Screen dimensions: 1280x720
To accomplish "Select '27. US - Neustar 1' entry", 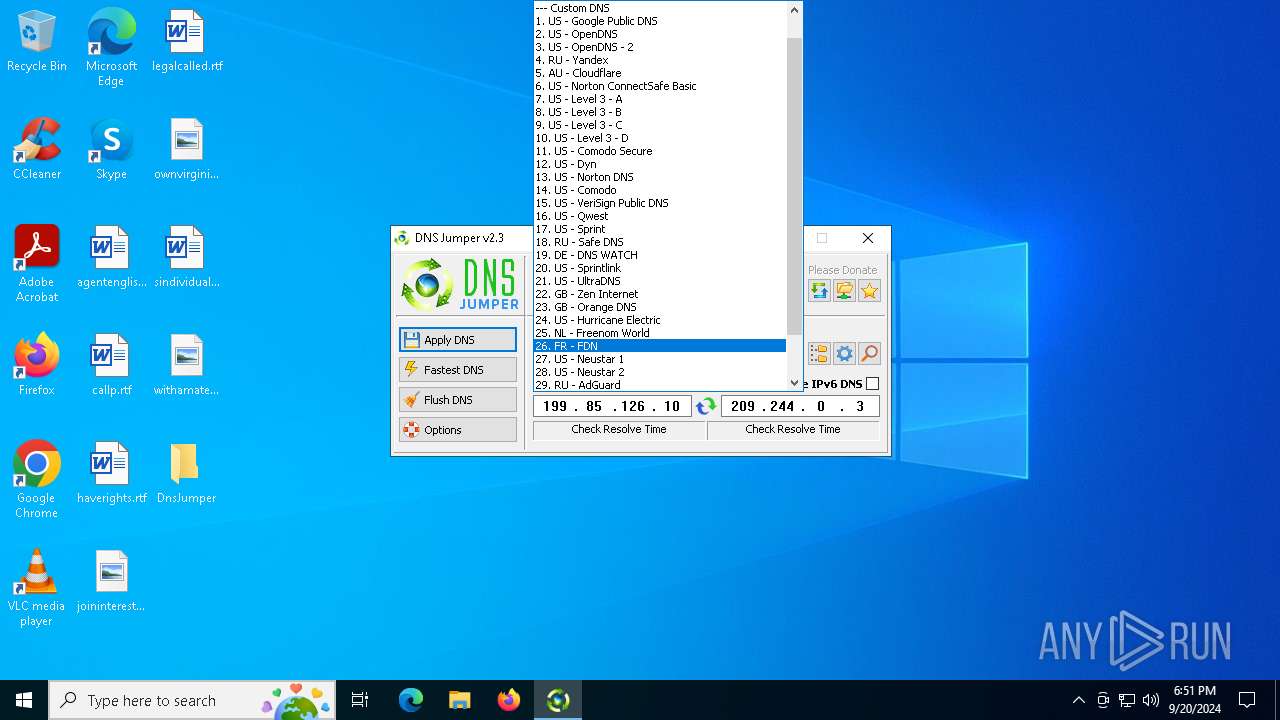I will (660, 359).
